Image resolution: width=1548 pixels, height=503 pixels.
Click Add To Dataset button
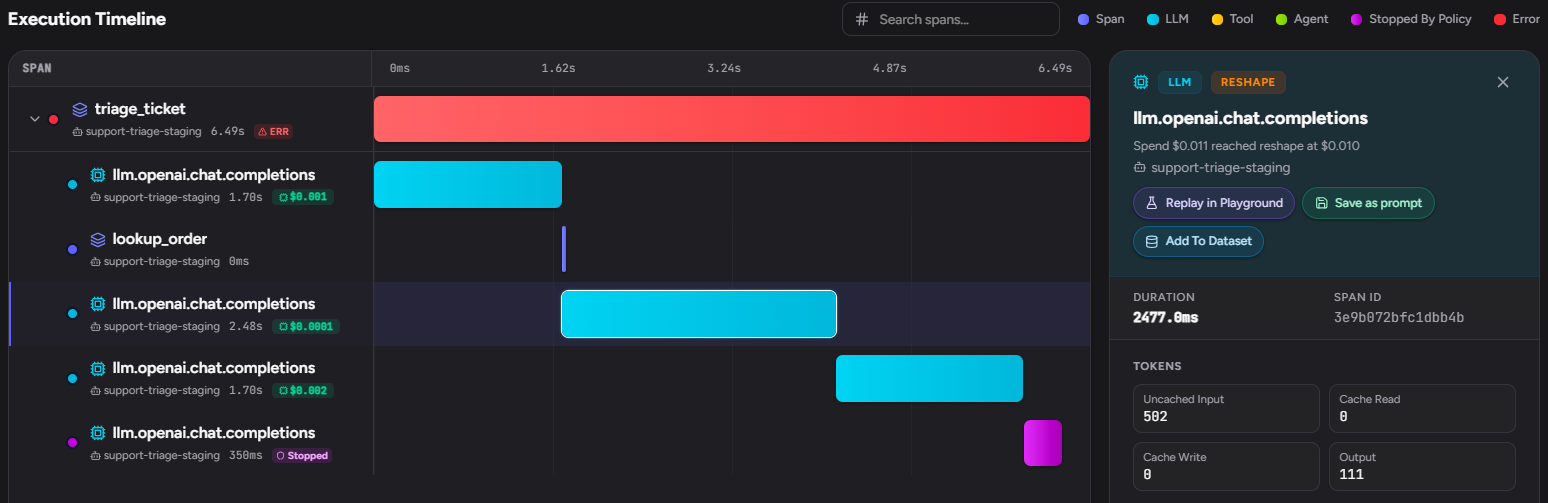[1198, 241]
